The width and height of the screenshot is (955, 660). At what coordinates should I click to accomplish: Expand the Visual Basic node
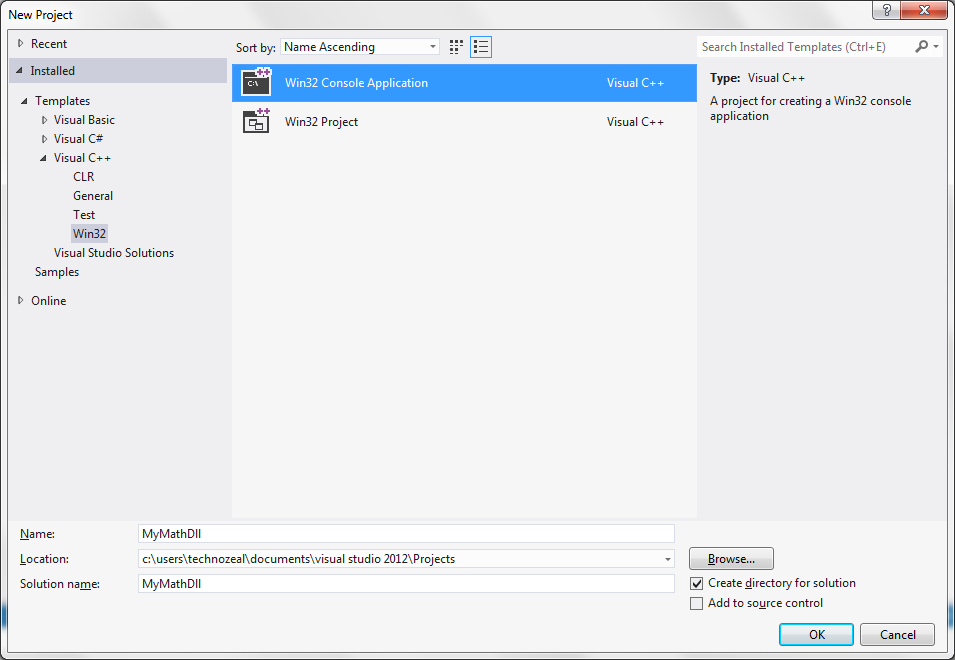click(44, 120)
